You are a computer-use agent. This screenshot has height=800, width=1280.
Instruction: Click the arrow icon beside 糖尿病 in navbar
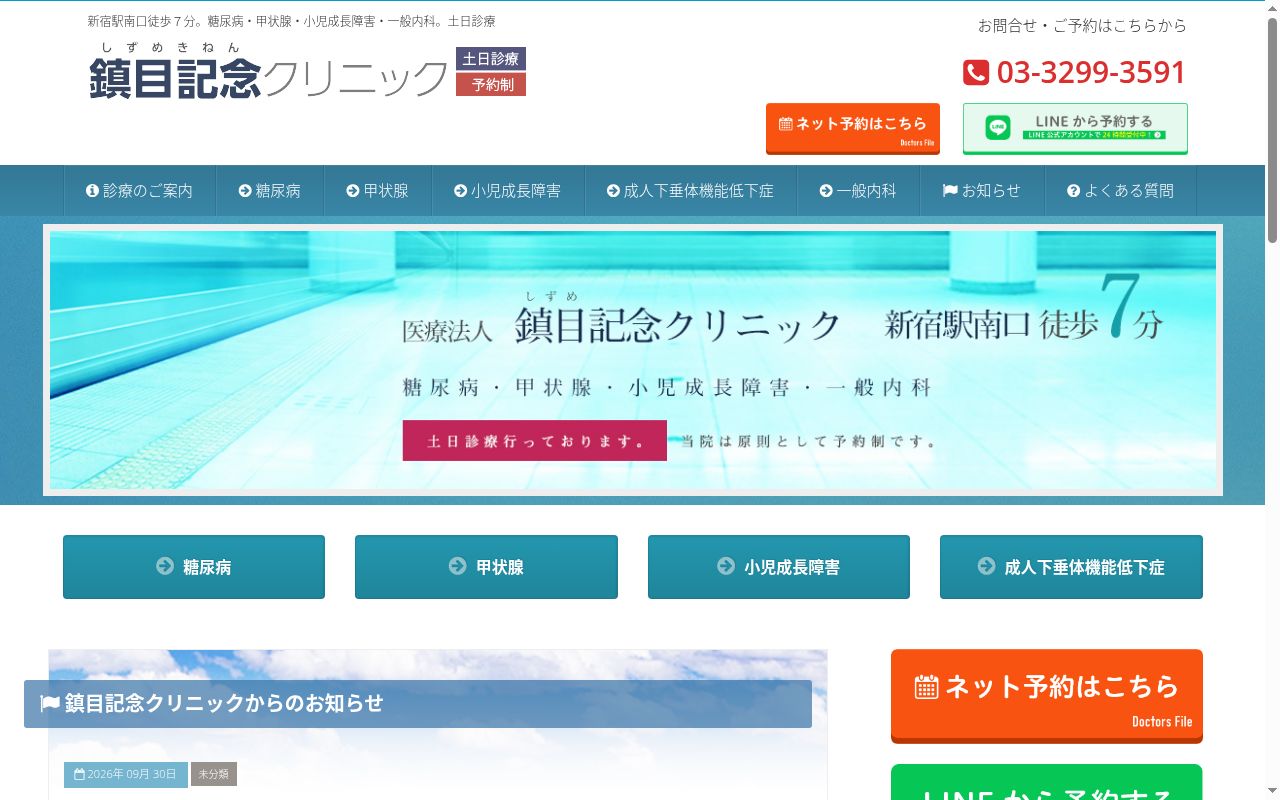(245, 190)
